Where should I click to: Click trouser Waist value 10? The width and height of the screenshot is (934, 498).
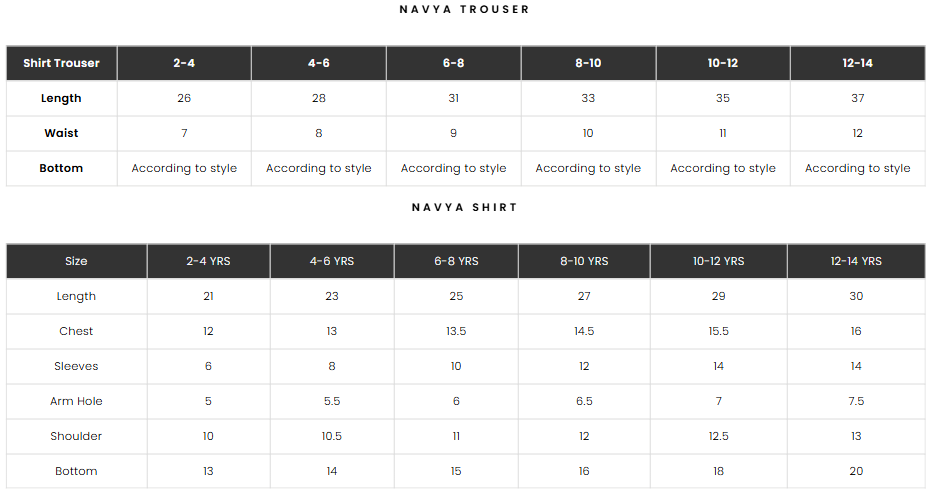click(x=588, y=133)
